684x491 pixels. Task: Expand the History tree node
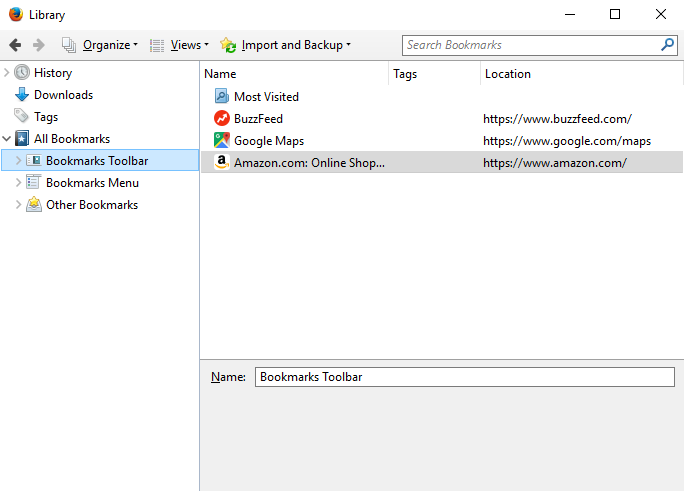coord(7,73)
